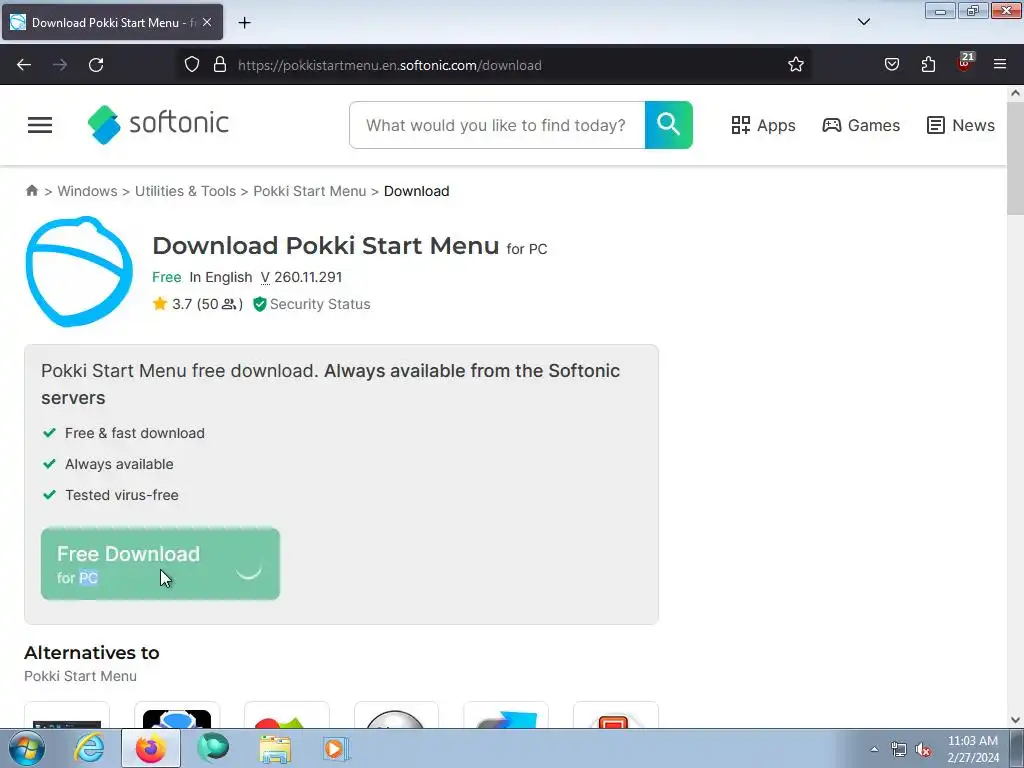Open a new browser tab

pos(244,23)
